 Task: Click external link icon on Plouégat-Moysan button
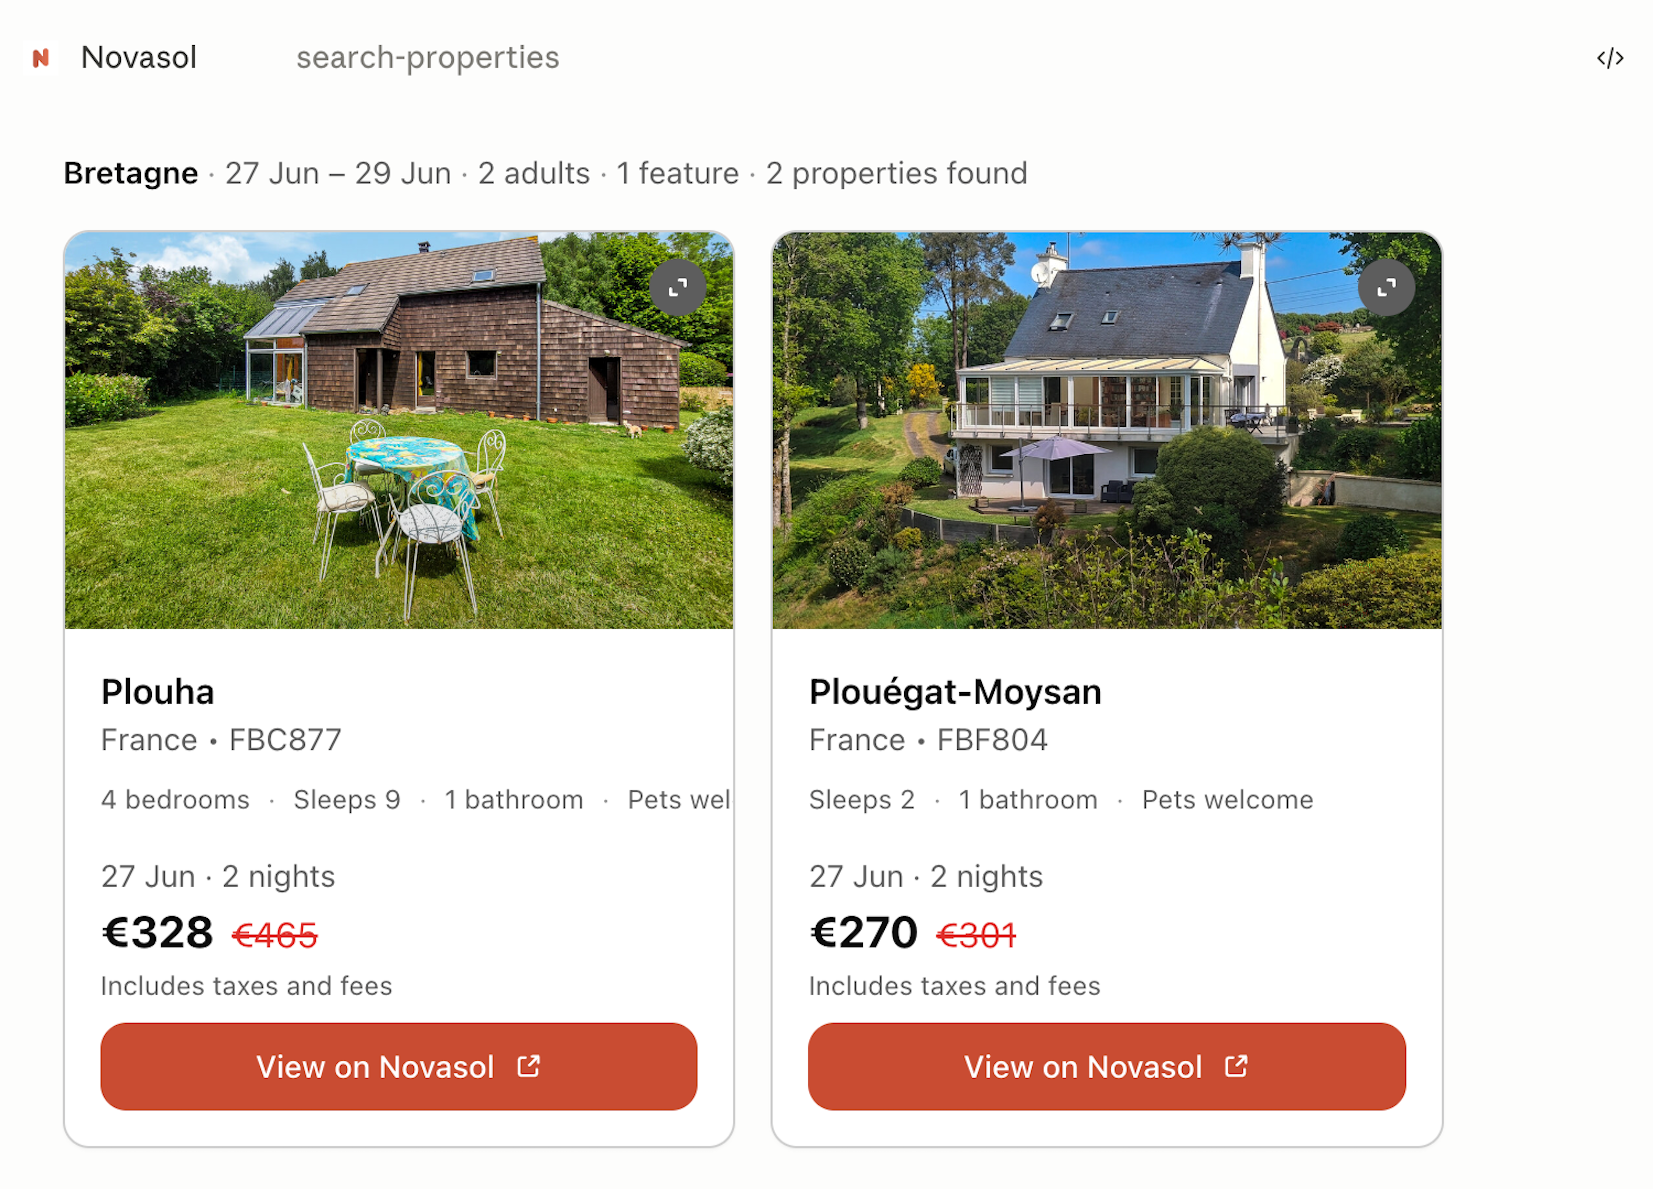1237,1066
